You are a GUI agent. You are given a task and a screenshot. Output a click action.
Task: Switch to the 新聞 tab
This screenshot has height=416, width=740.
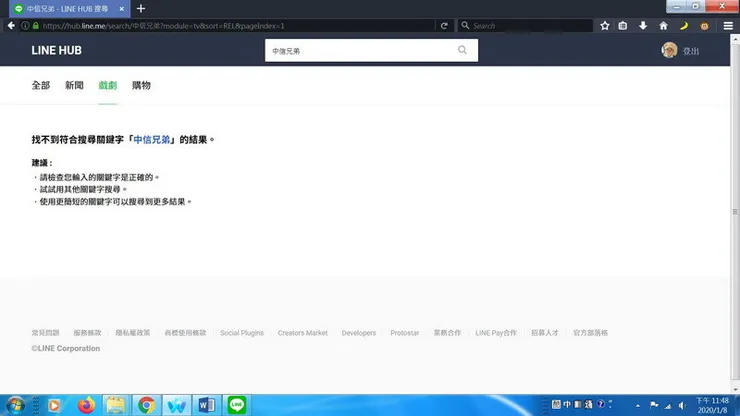pos(74,85)
